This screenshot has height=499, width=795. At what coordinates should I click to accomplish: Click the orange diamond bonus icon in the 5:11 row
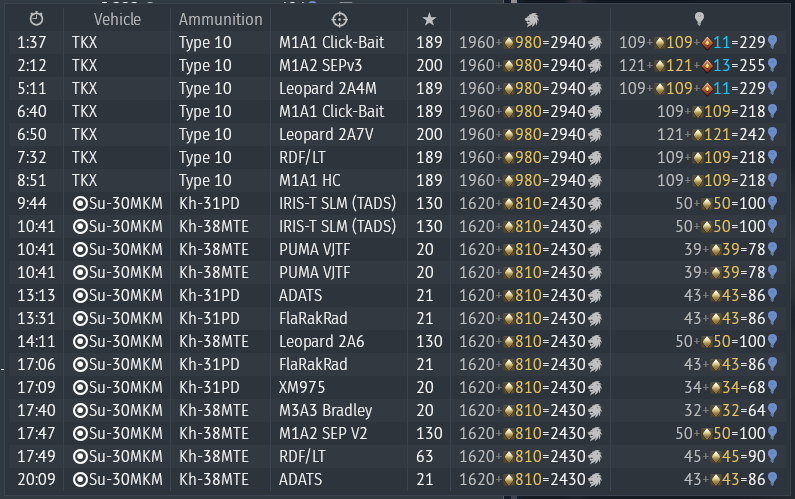point(707,89)
